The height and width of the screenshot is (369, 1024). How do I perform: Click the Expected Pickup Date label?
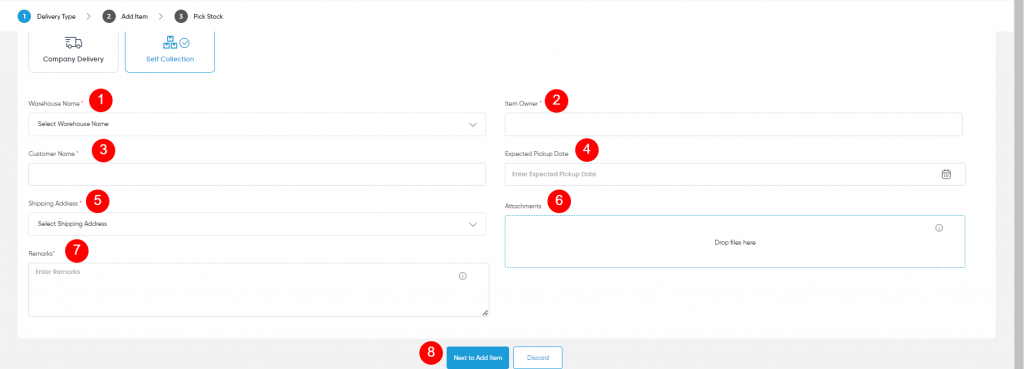(536, 153)
